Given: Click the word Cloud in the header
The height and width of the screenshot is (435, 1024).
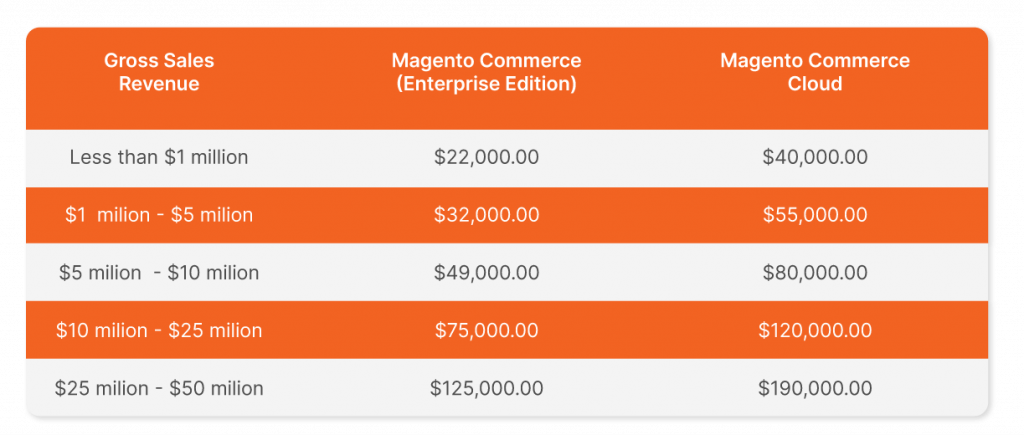Looking at the screenshot, I should click(814, 84).
